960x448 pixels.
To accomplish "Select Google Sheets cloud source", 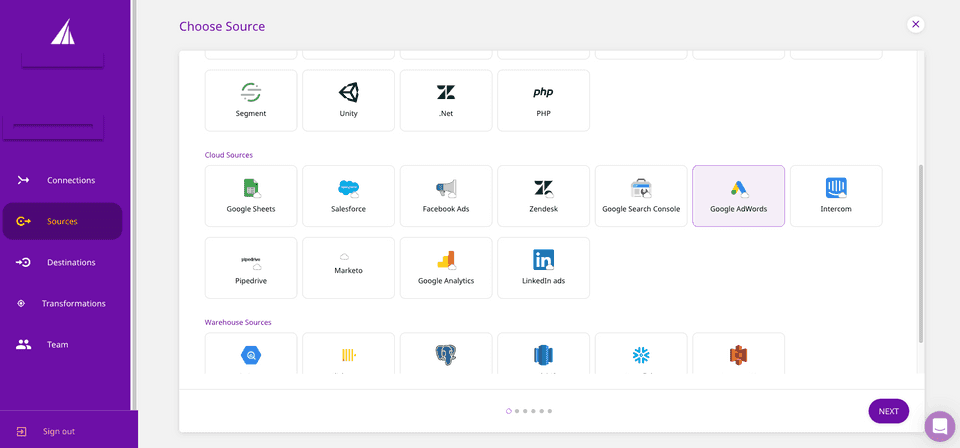I will point(251,196).
